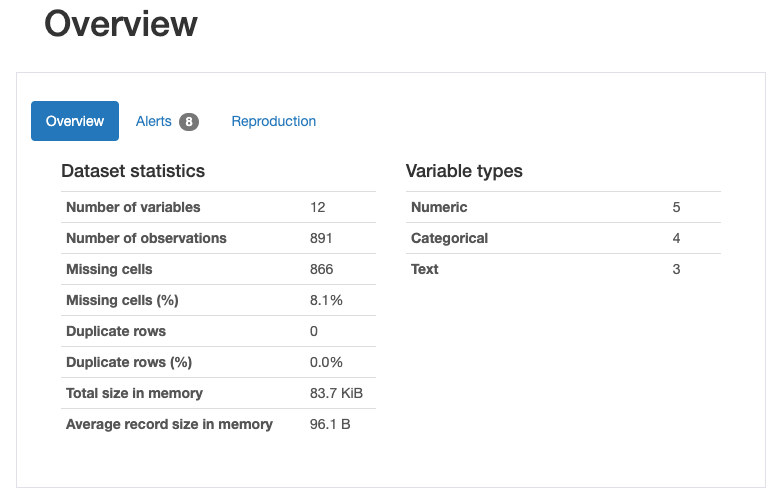Click the Duplicate rows label

click(x=116, y=331)
